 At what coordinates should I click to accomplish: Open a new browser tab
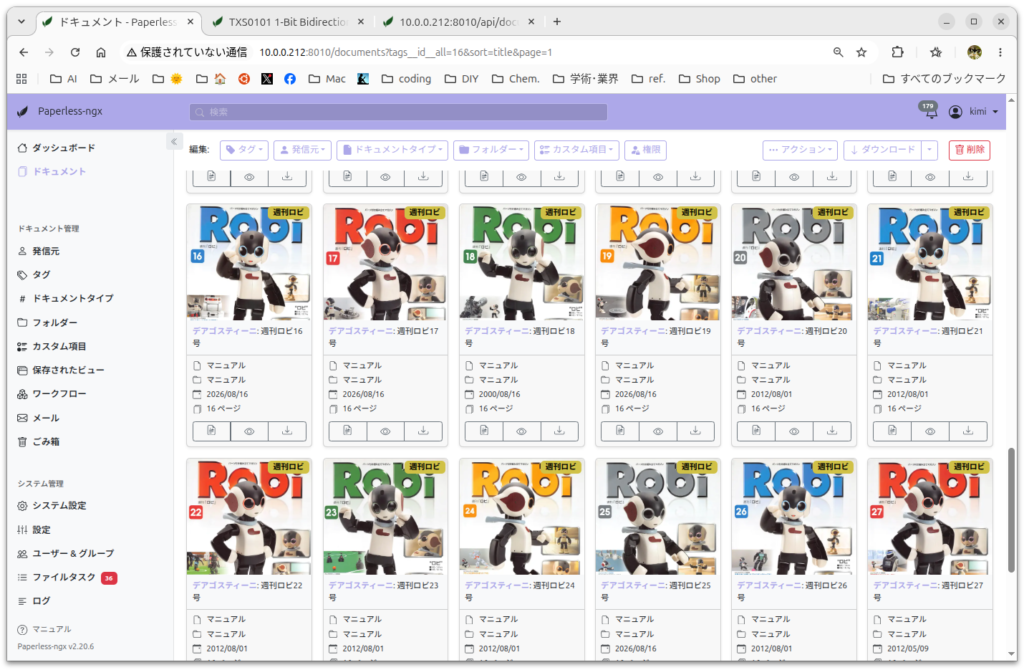(x=557, y=22)
